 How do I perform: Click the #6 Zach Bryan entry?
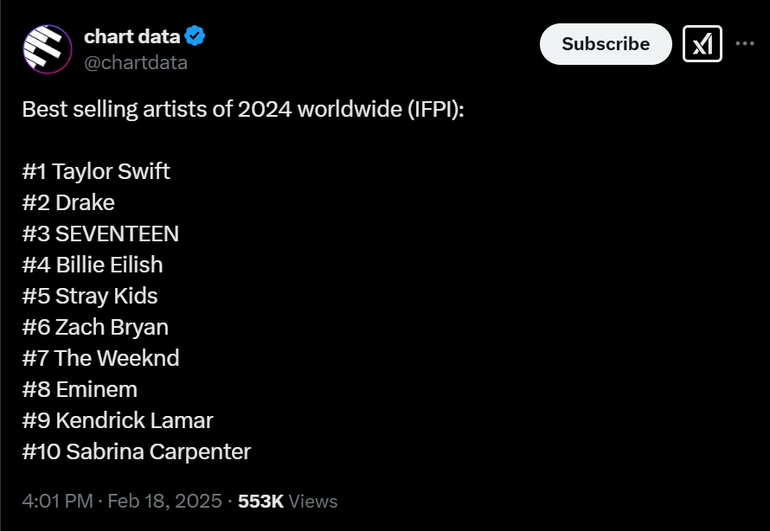(x=95, y=327)
